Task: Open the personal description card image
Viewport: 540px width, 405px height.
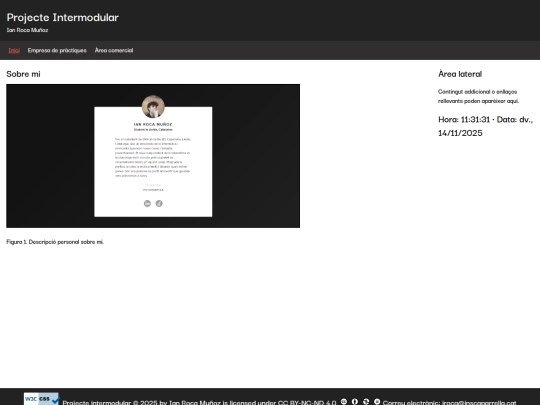Action: click(x=153, y=156)
